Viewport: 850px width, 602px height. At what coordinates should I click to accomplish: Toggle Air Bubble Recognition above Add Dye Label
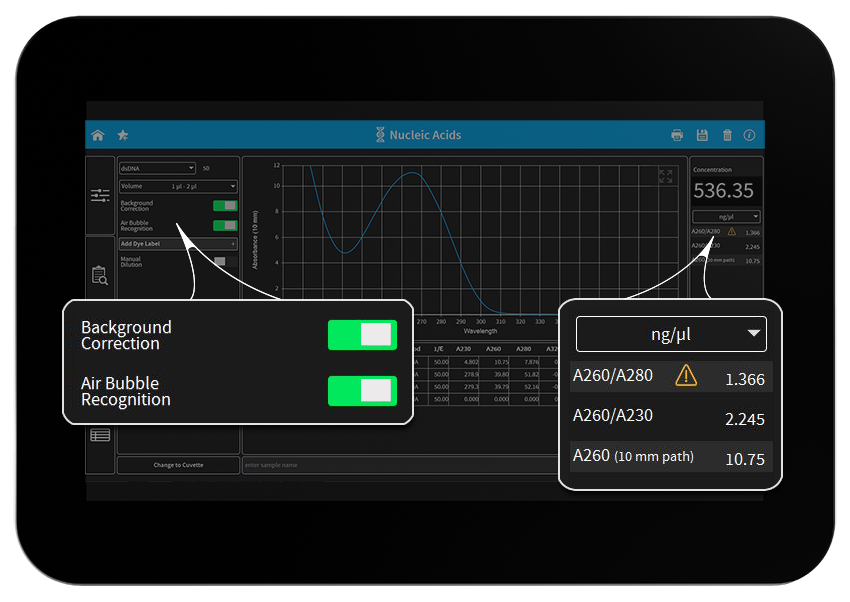[225, 225]
